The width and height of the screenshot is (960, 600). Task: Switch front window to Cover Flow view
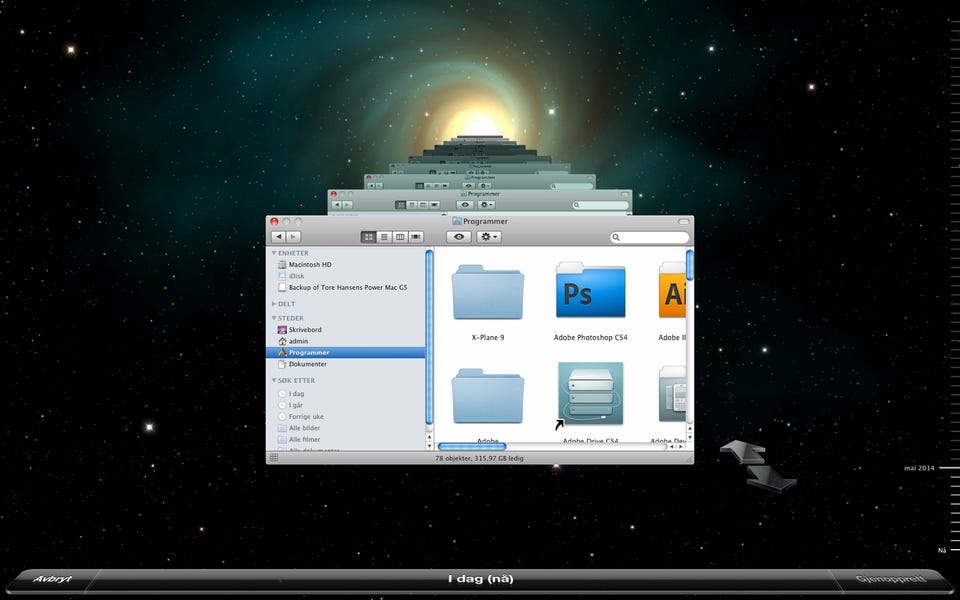416,237
